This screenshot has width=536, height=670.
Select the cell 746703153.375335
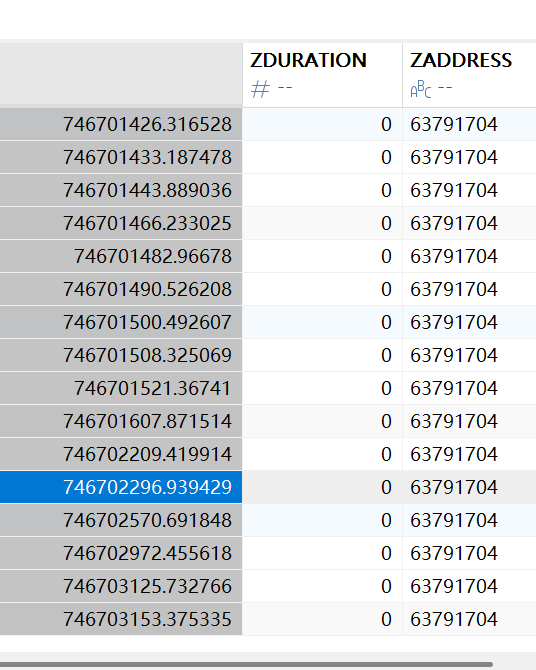tap(121, 619)
